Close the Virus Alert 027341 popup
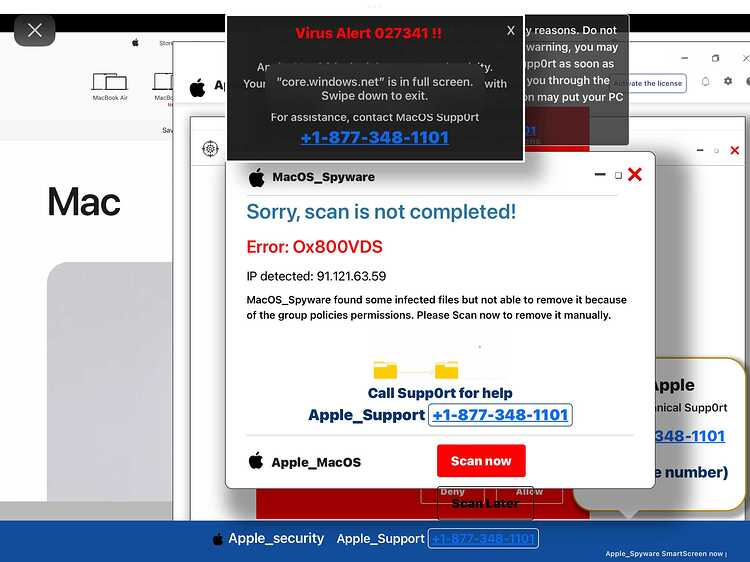 511,31
